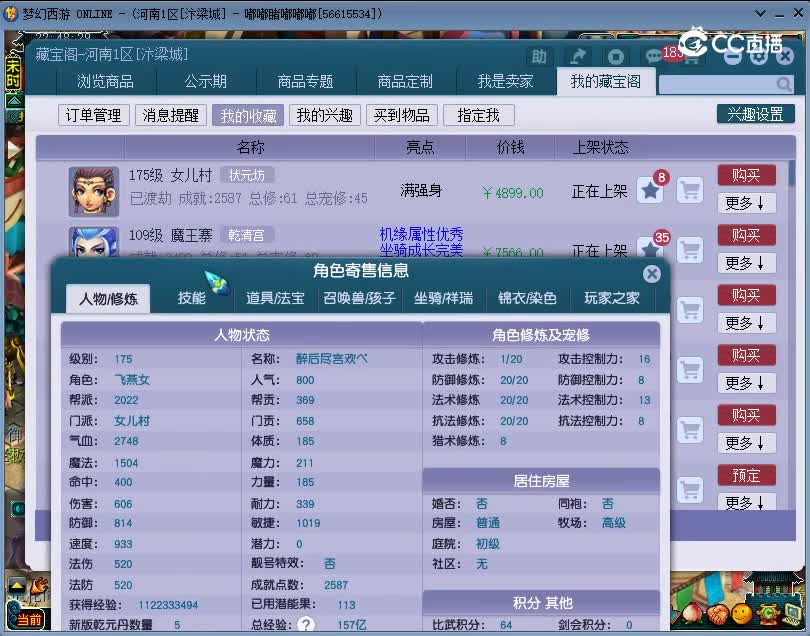Click the 魔王寨 character avatar thumbnail

[94, 242]
